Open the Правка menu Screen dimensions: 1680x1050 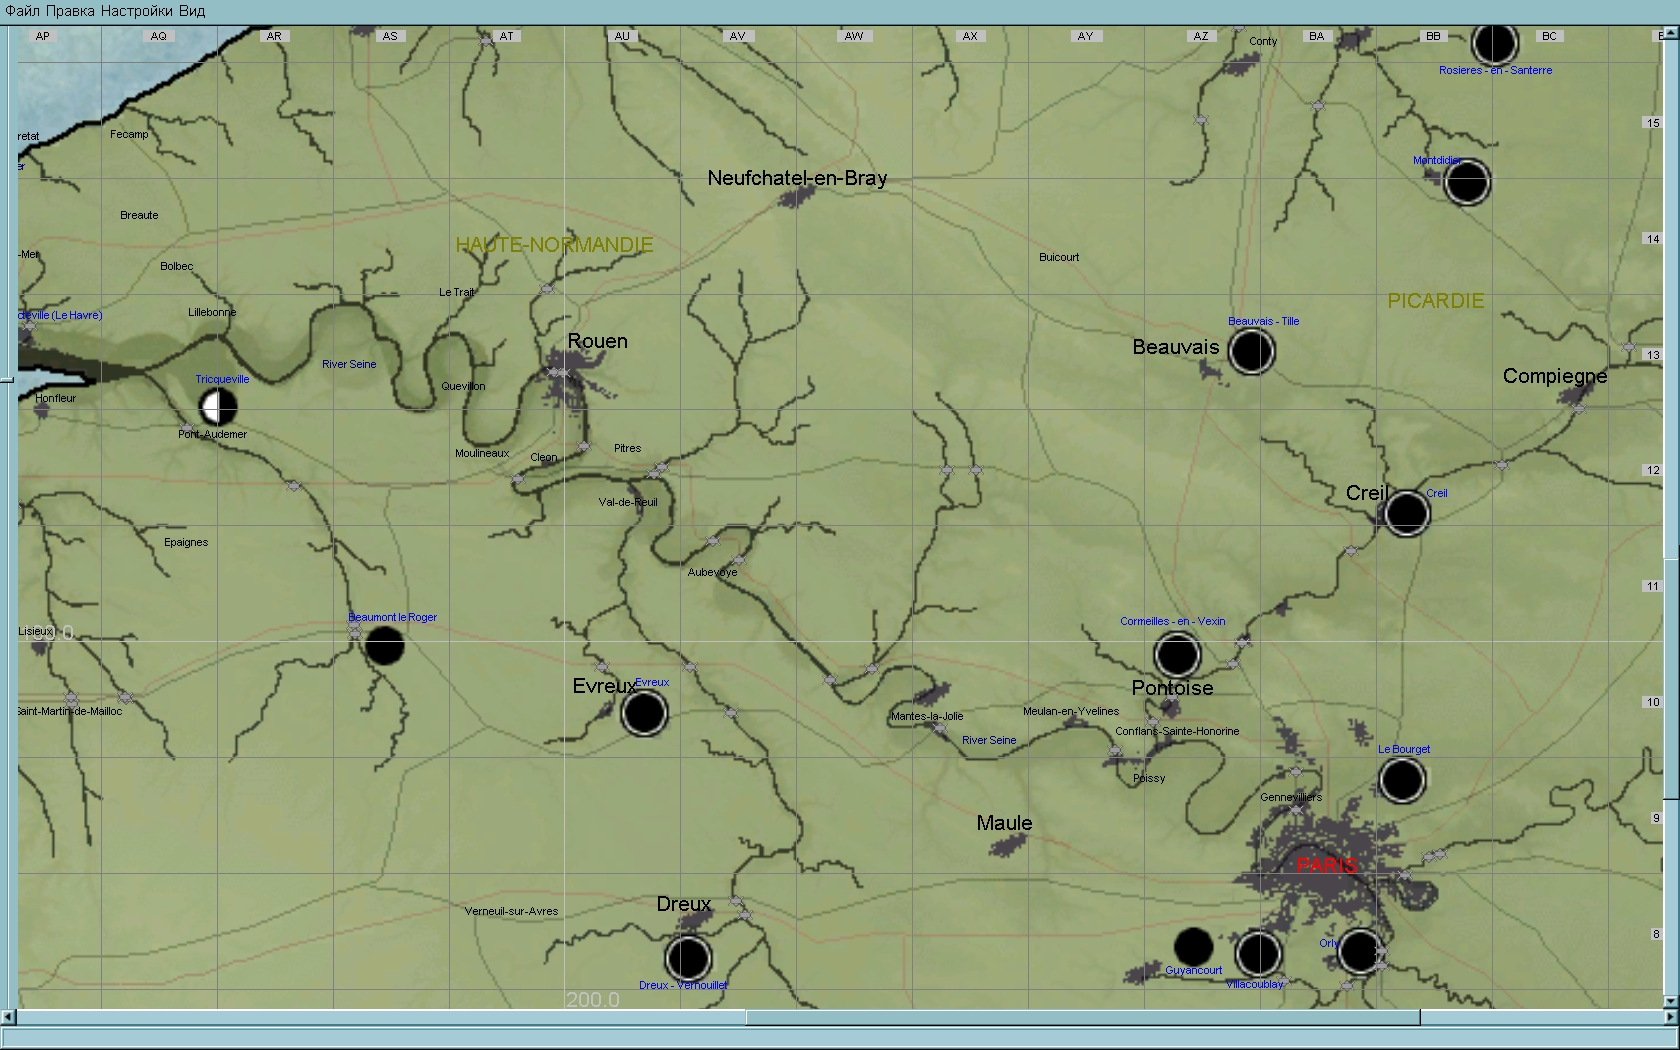point(71,11)
